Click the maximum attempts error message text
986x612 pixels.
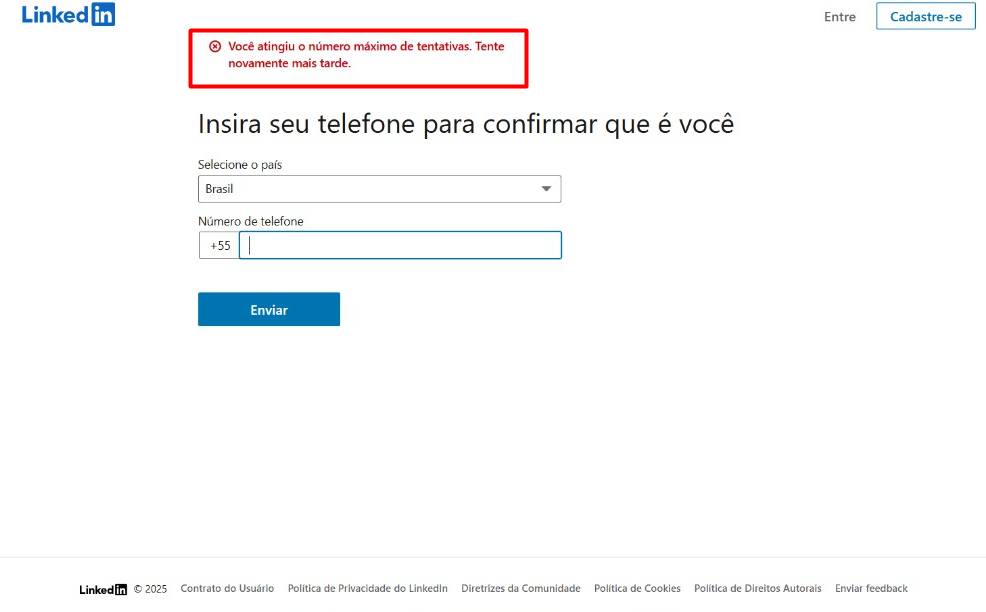click(x=366, y=55)
